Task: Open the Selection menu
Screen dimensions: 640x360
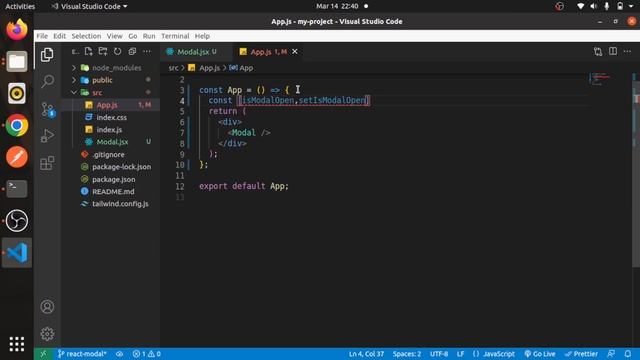Action: coord(86,36)
